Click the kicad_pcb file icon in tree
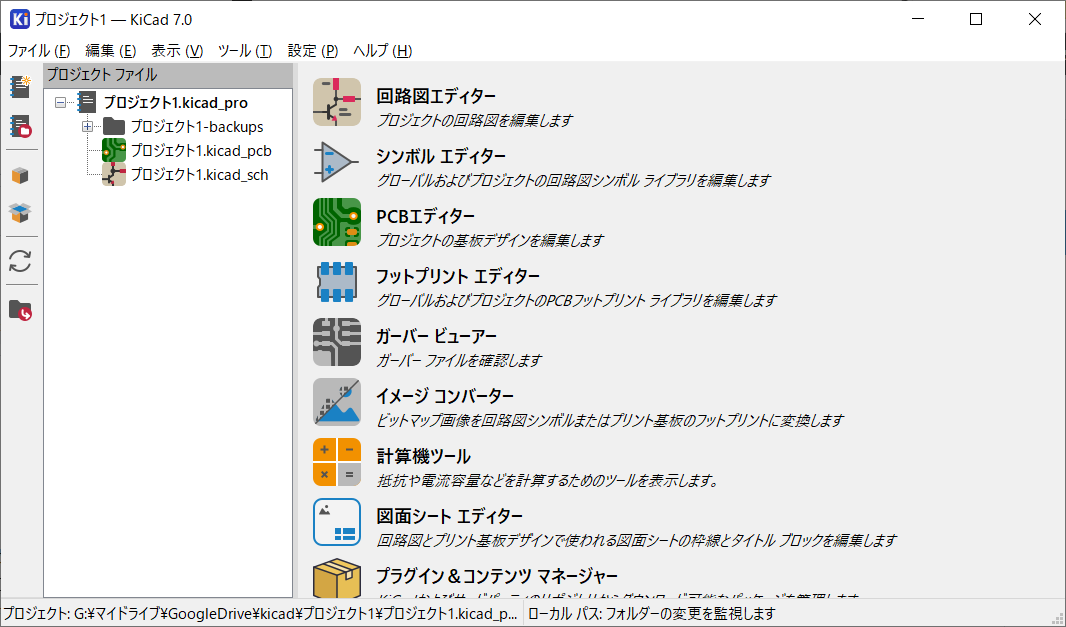Image resolution: width=1066 pixels, height=627 pixels. (114, 150)
